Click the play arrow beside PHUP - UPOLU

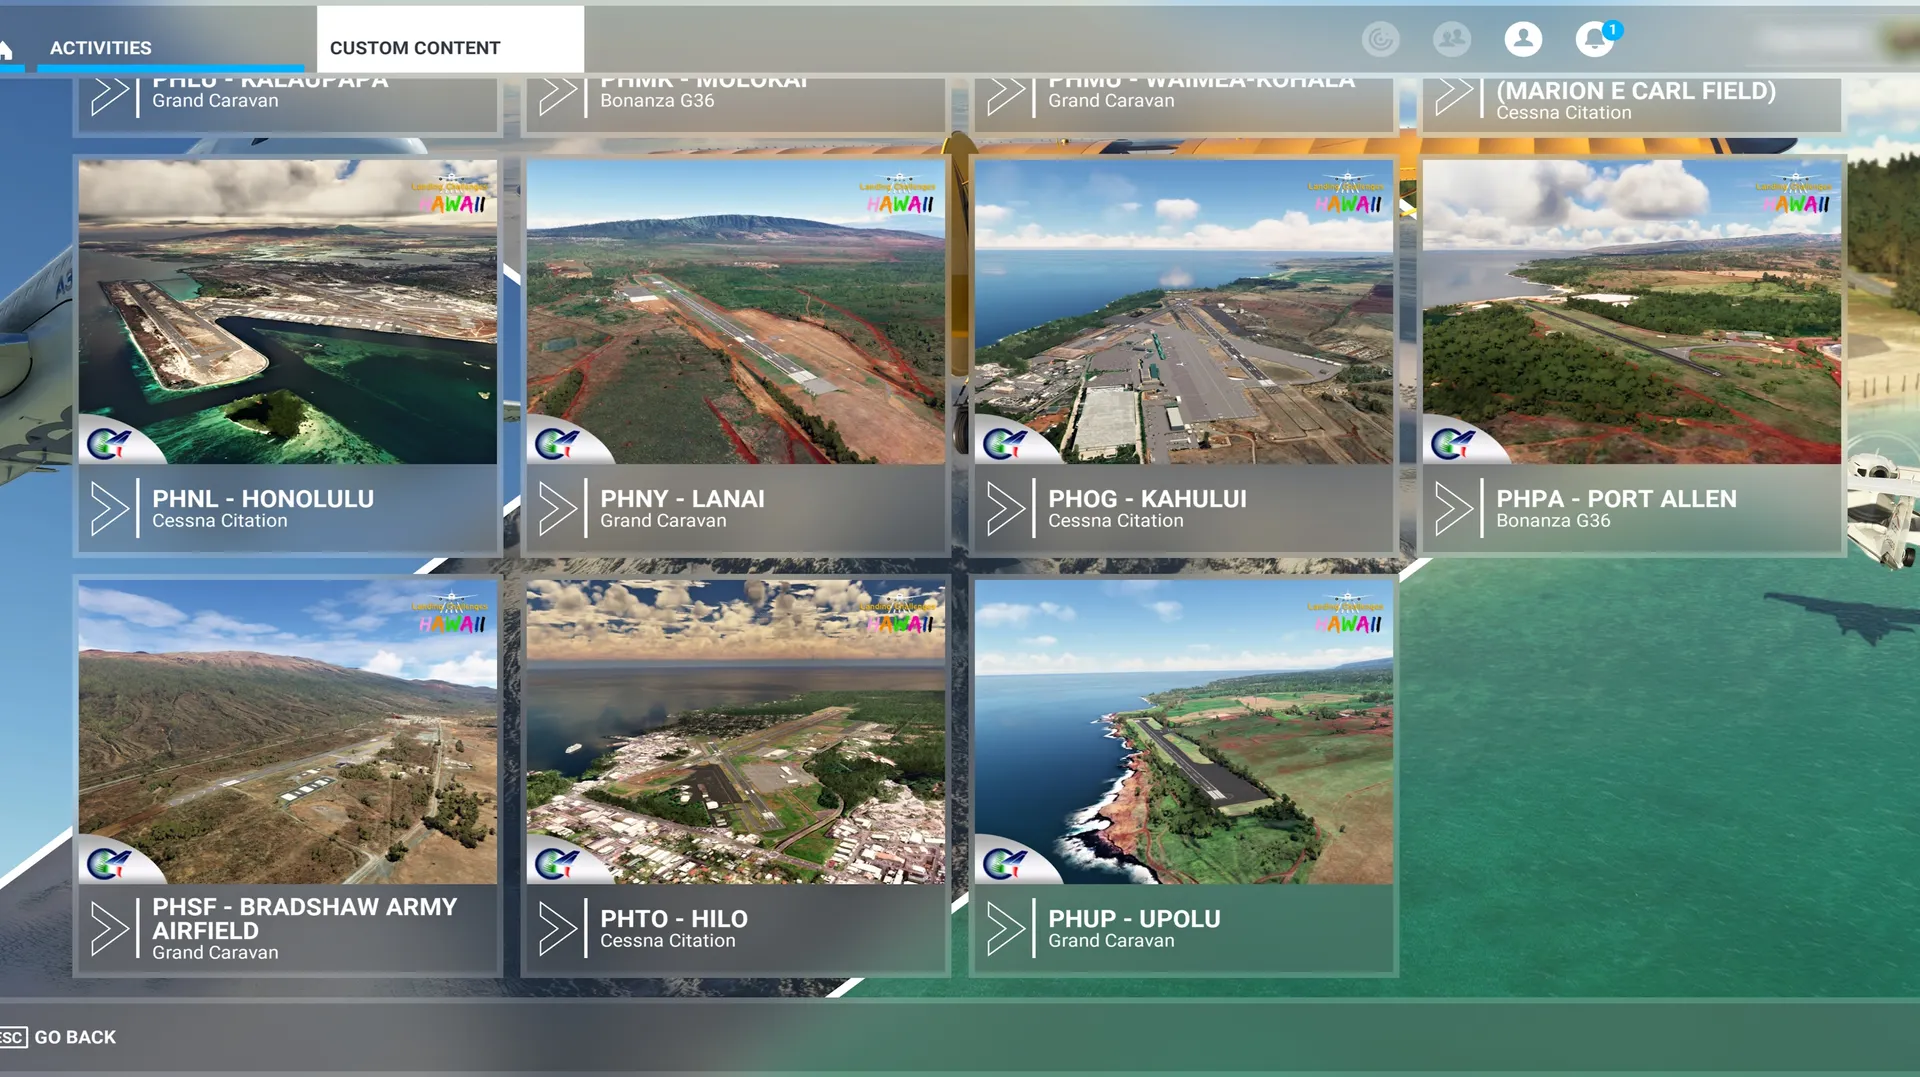click(1006, 928)
